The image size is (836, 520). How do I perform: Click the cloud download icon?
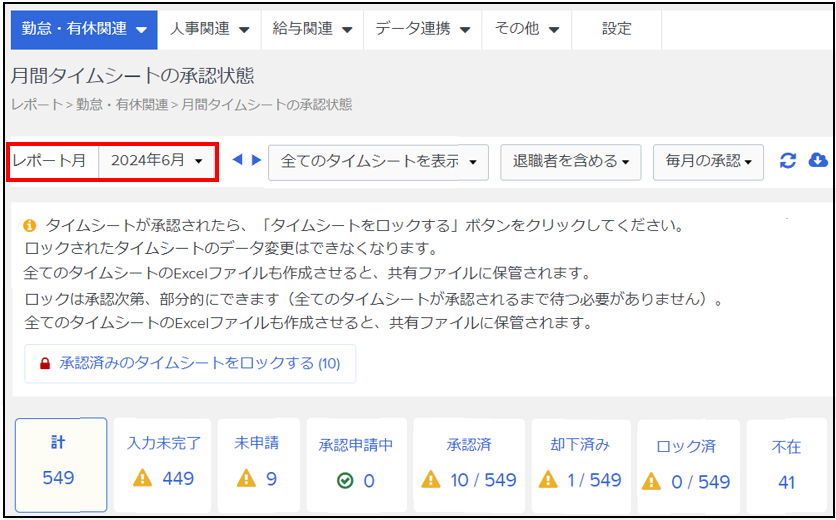tap(818, 160)
